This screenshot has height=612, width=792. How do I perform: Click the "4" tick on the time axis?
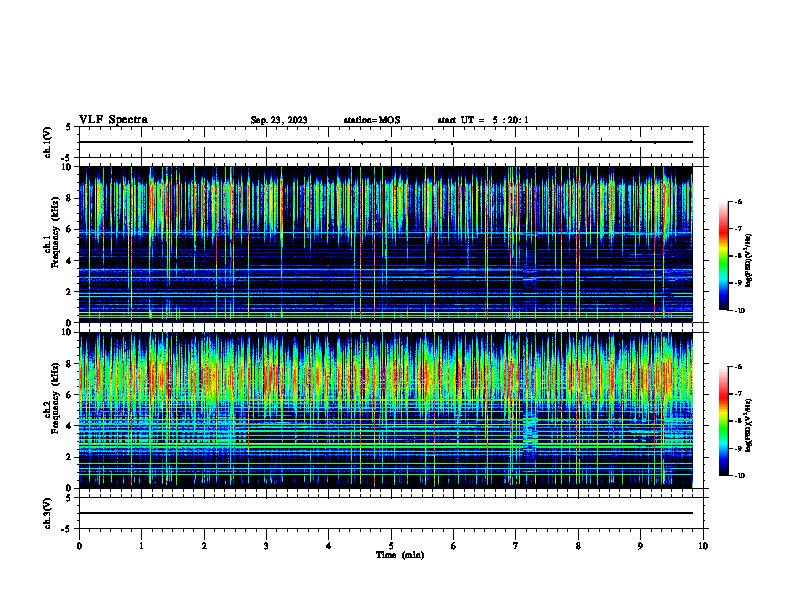pyautogui.click(x=329, y=546)
